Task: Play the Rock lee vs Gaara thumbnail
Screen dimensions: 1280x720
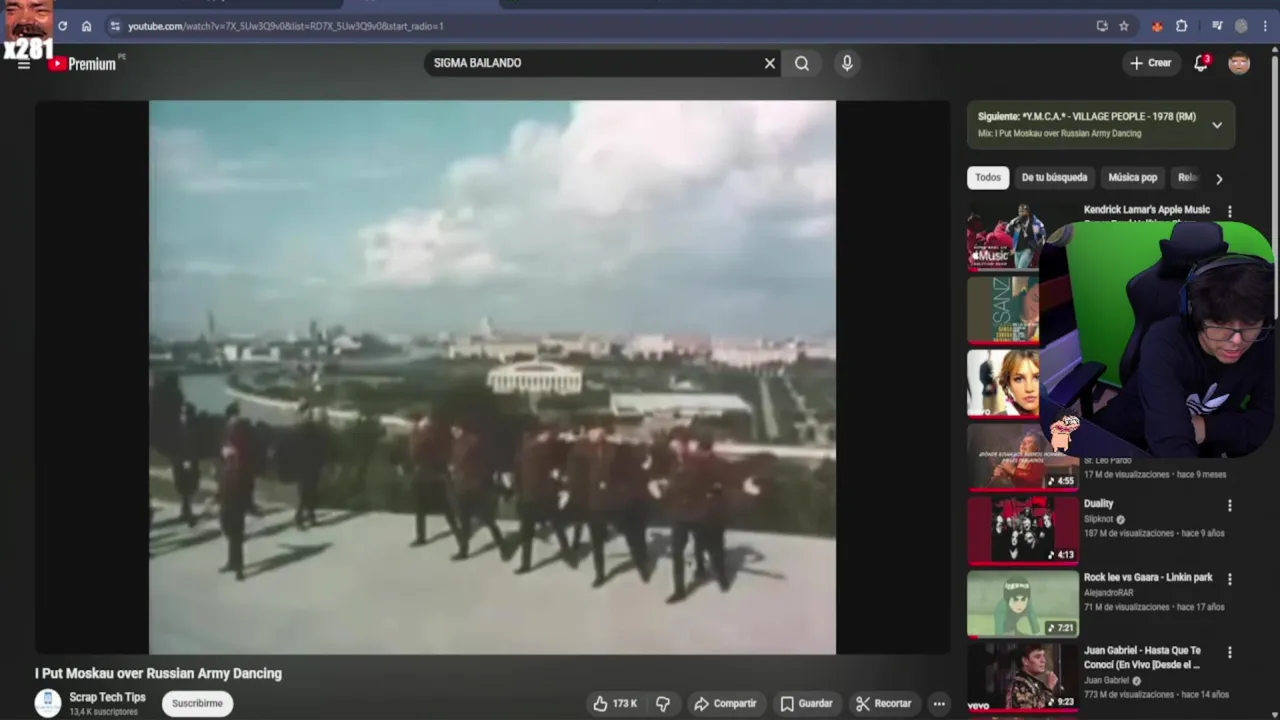Action: (1023, 604)
